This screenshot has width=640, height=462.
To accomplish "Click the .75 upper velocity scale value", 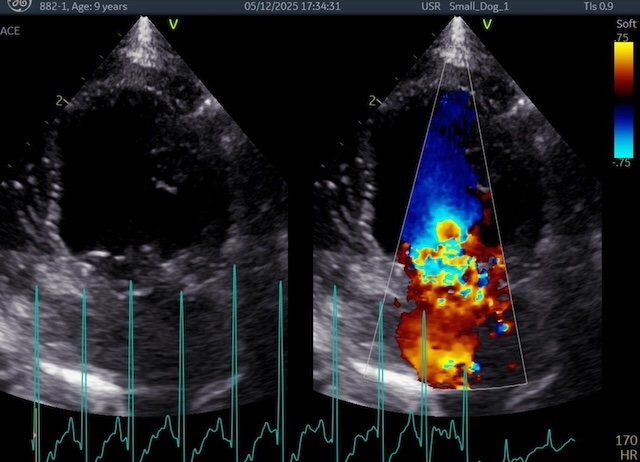I will click(x=622, y=36).
